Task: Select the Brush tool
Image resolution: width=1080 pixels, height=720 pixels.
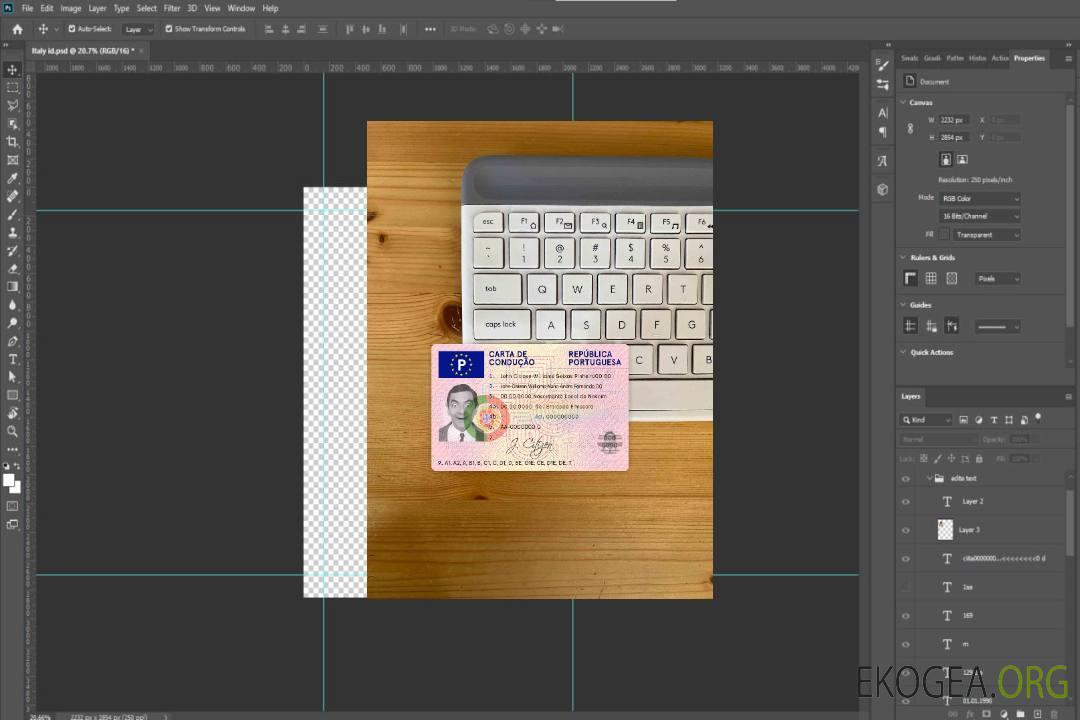Action: point(12,215)
